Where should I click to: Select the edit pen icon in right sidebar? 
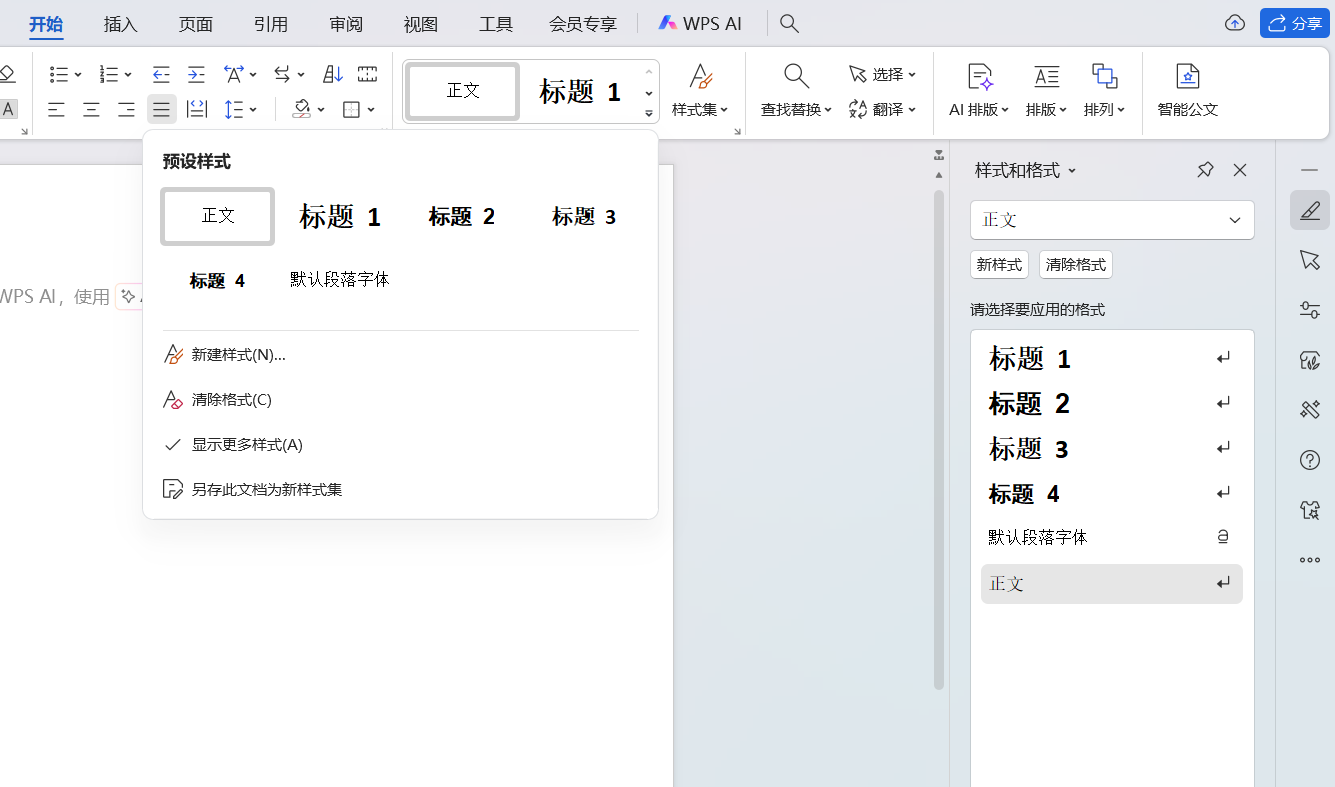[x=1309, y=210]
